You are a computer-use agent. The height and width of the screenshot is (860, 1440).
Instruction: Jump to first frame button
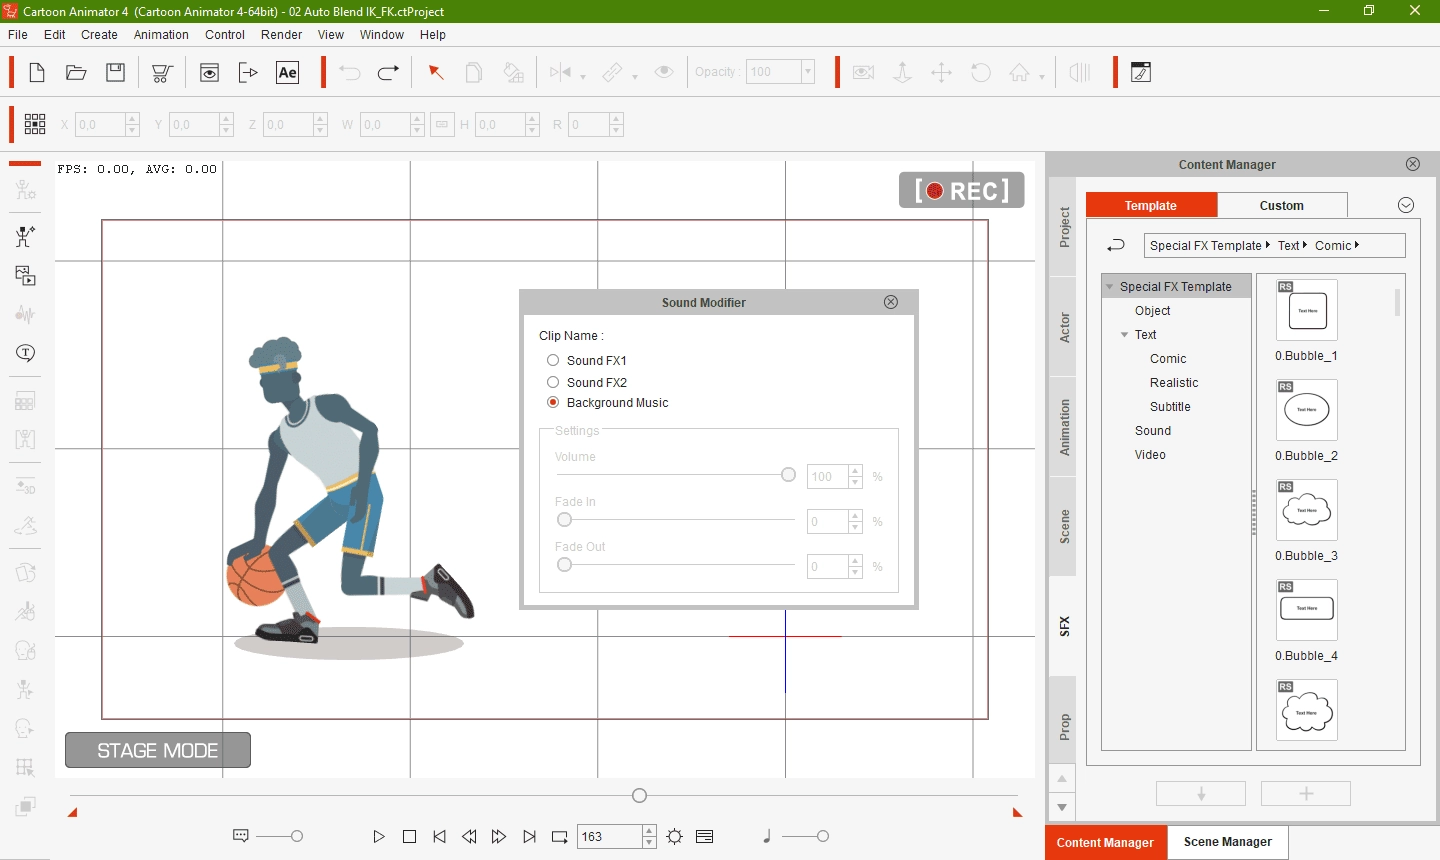(439, 836)
